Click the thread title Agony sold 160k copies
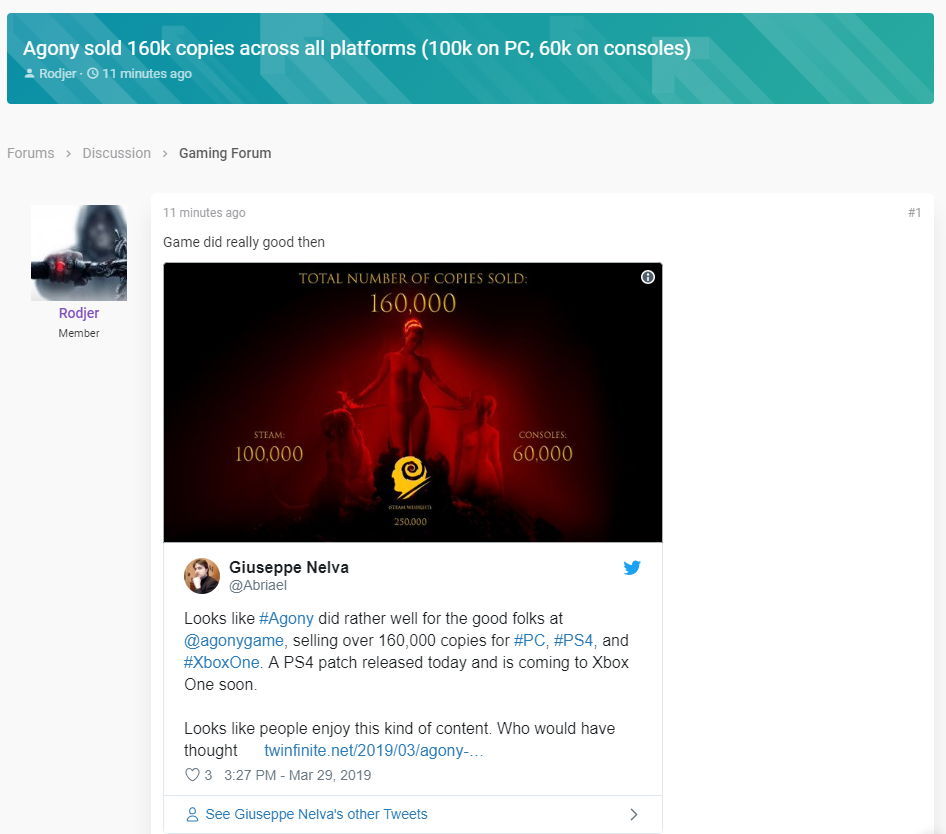 [357, 48]
